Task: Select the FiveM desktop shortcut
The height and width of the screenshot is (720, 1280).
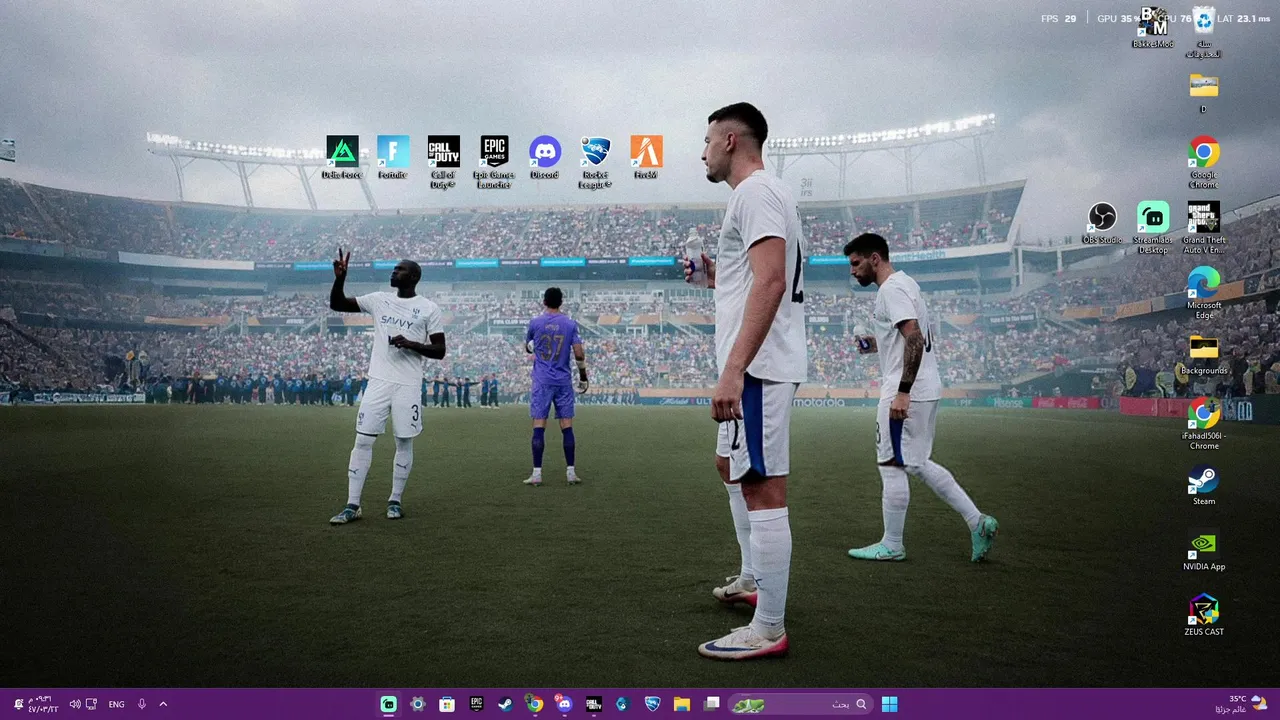Action: [646, 158]
